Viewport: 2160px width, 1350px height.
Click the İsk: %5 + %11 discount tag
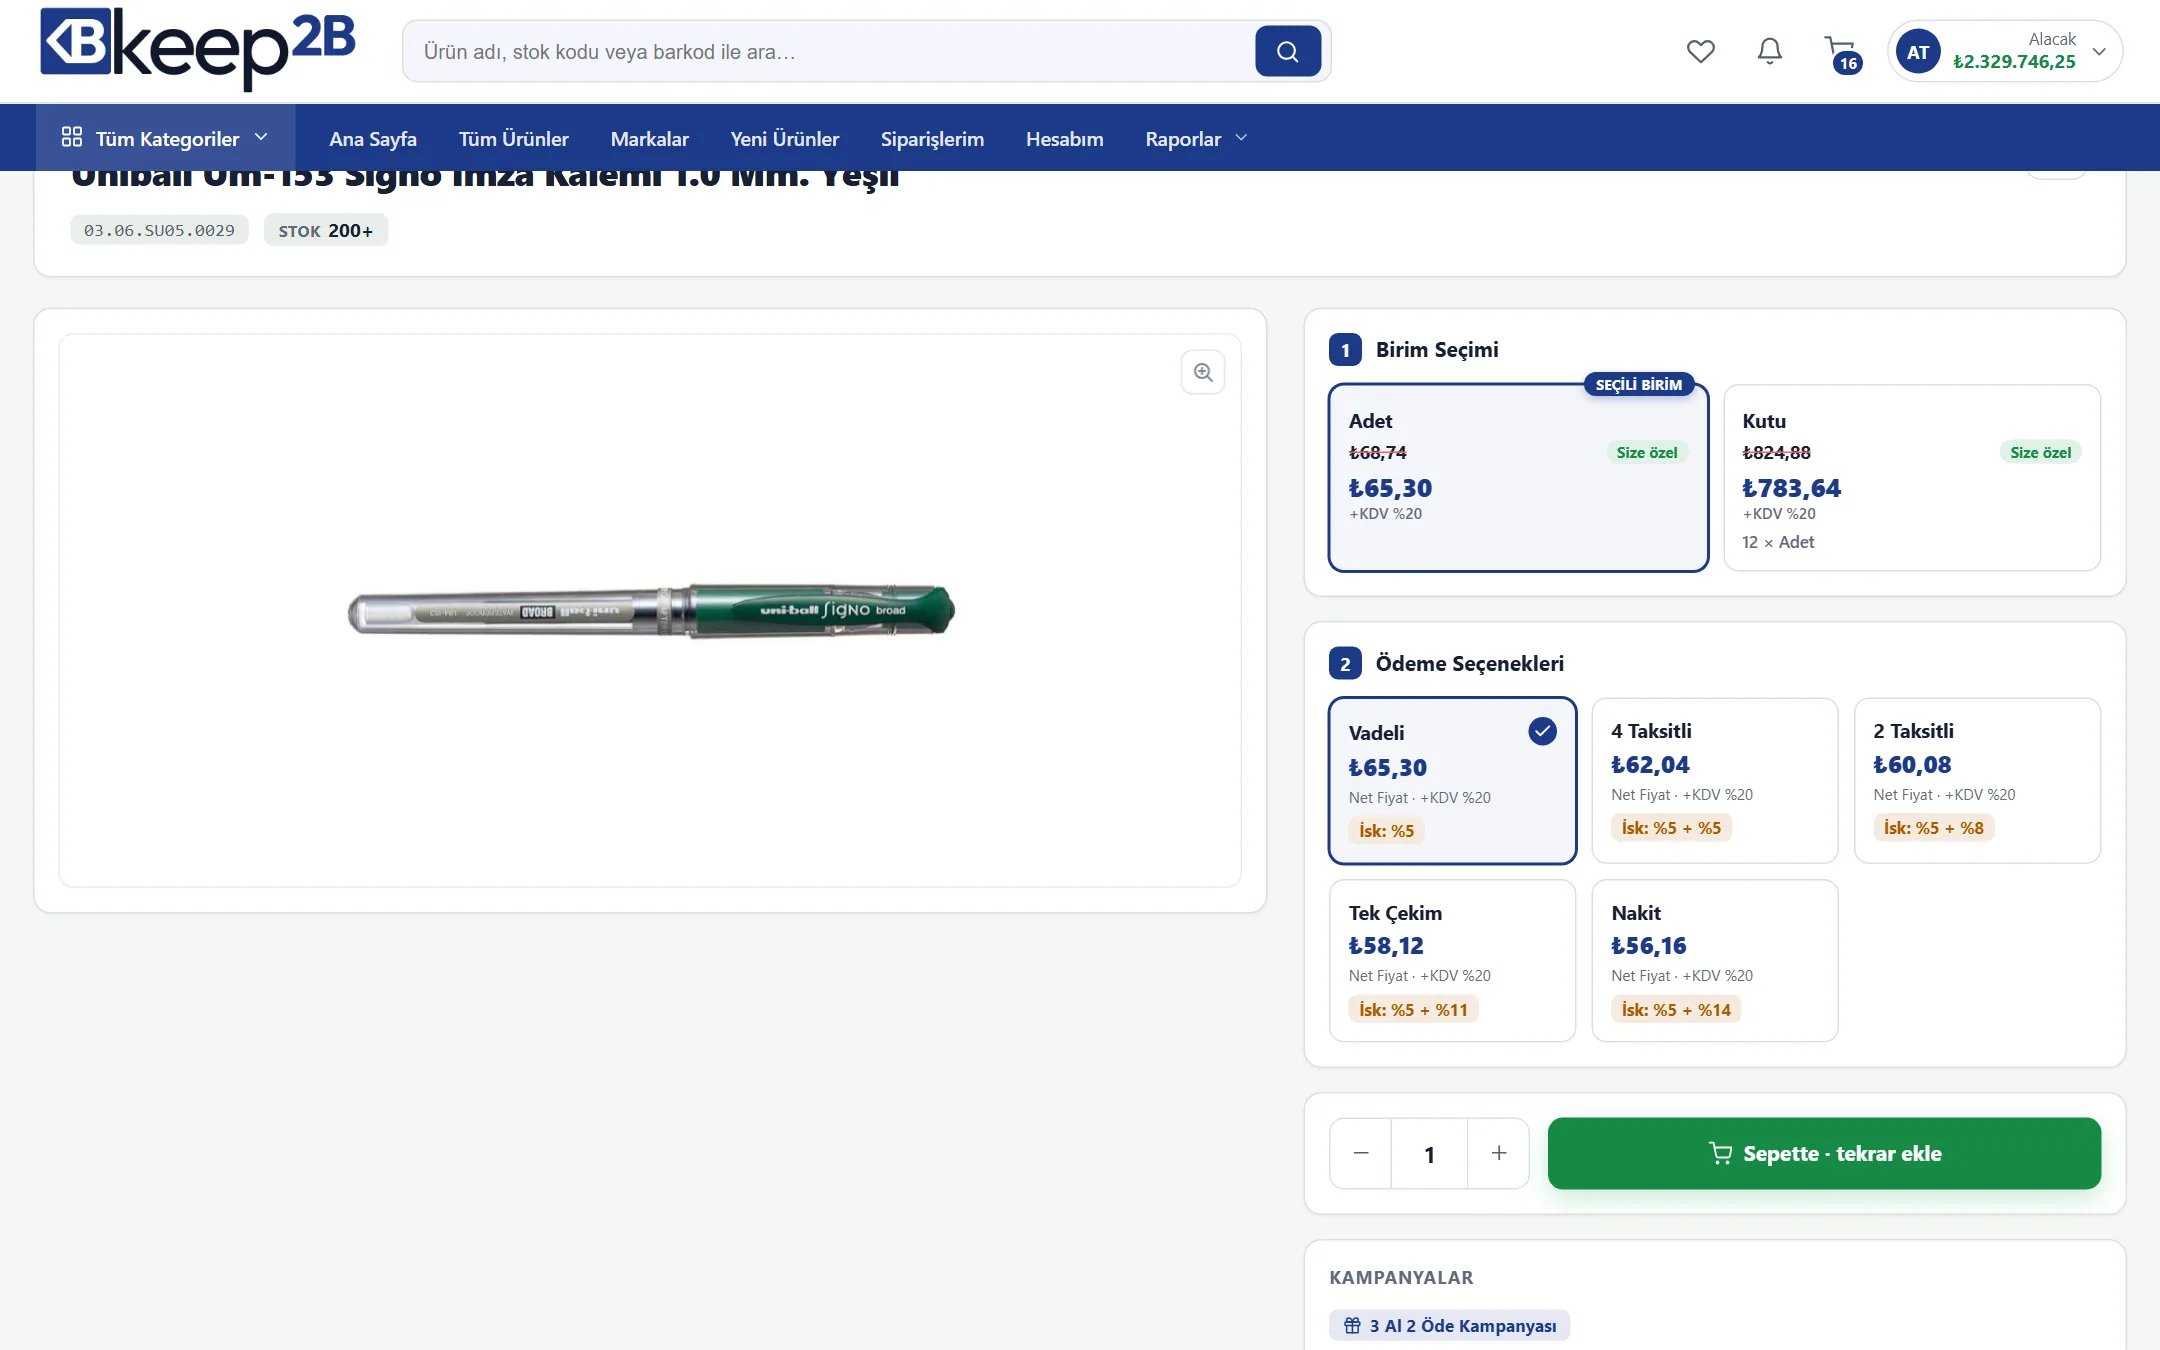click(x=1413, y=1009)
